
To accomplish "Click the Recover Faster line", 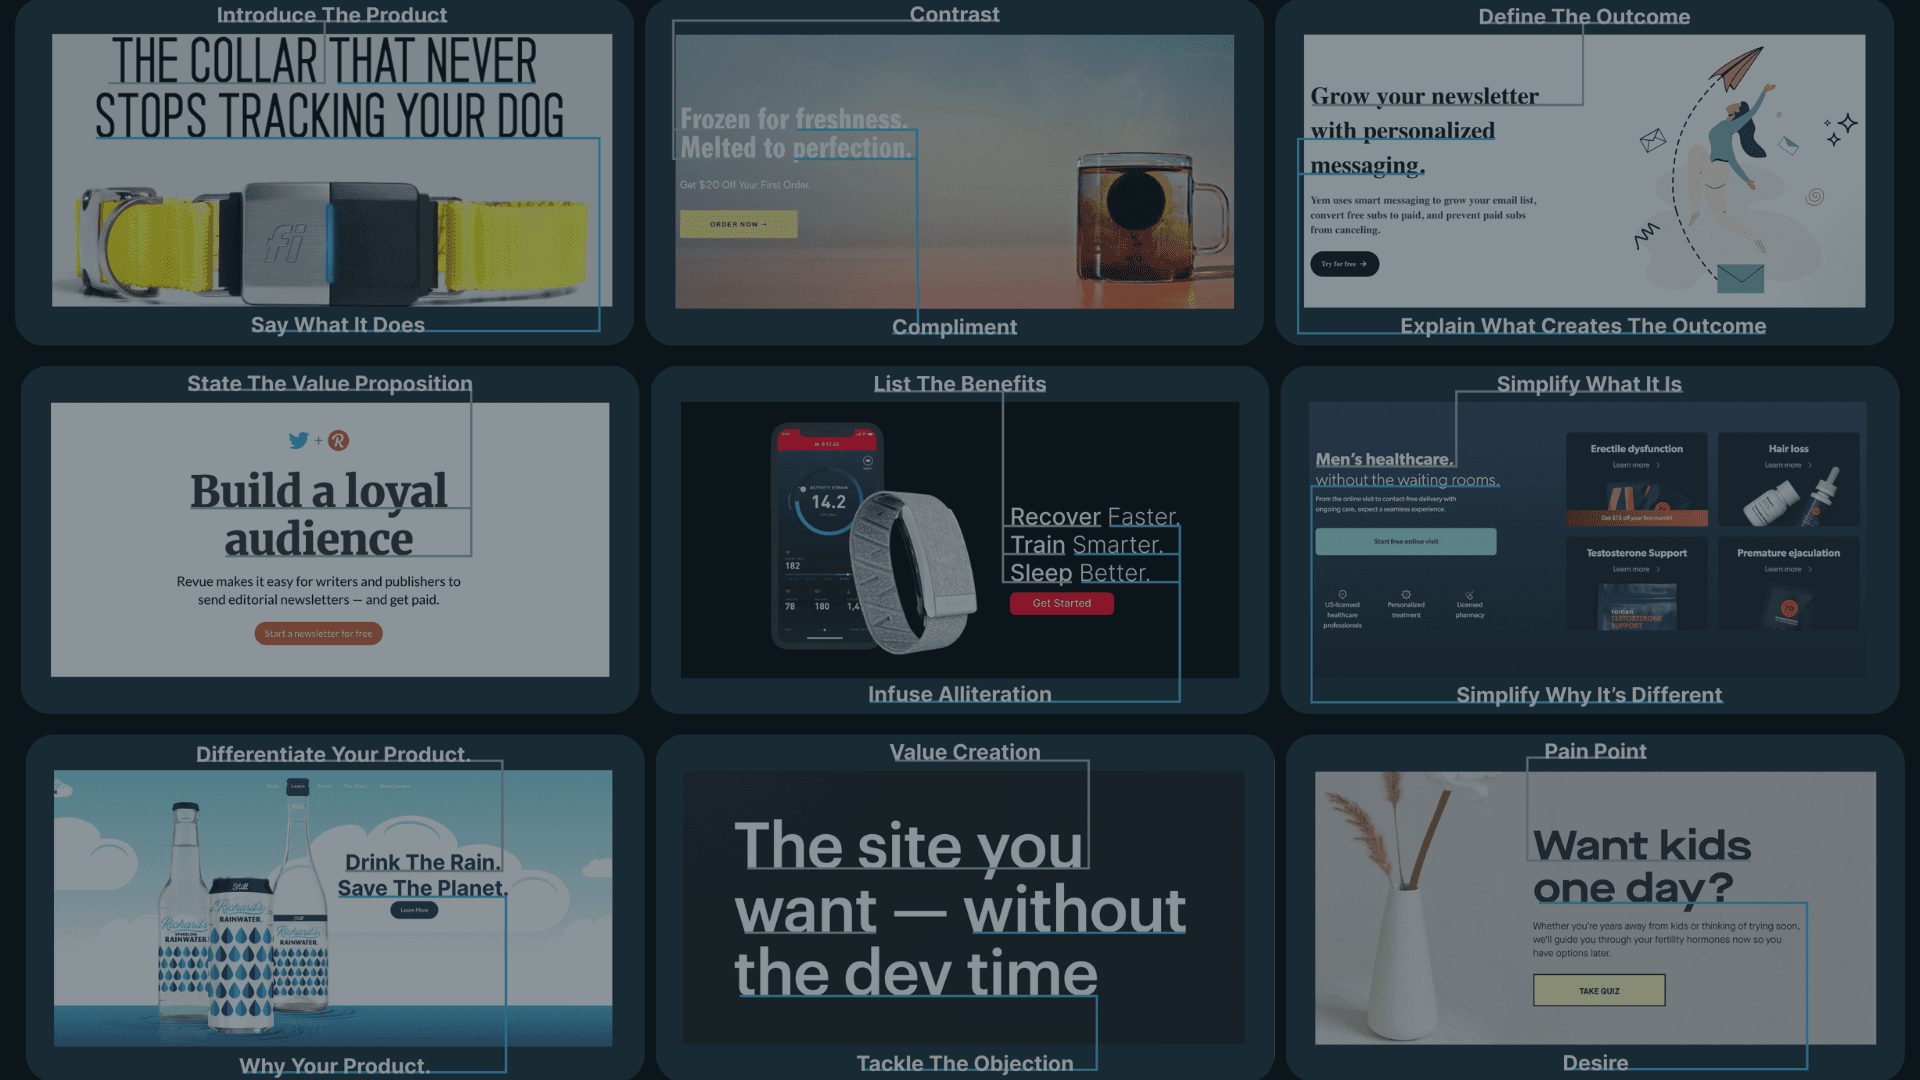I will point(1095,517).
